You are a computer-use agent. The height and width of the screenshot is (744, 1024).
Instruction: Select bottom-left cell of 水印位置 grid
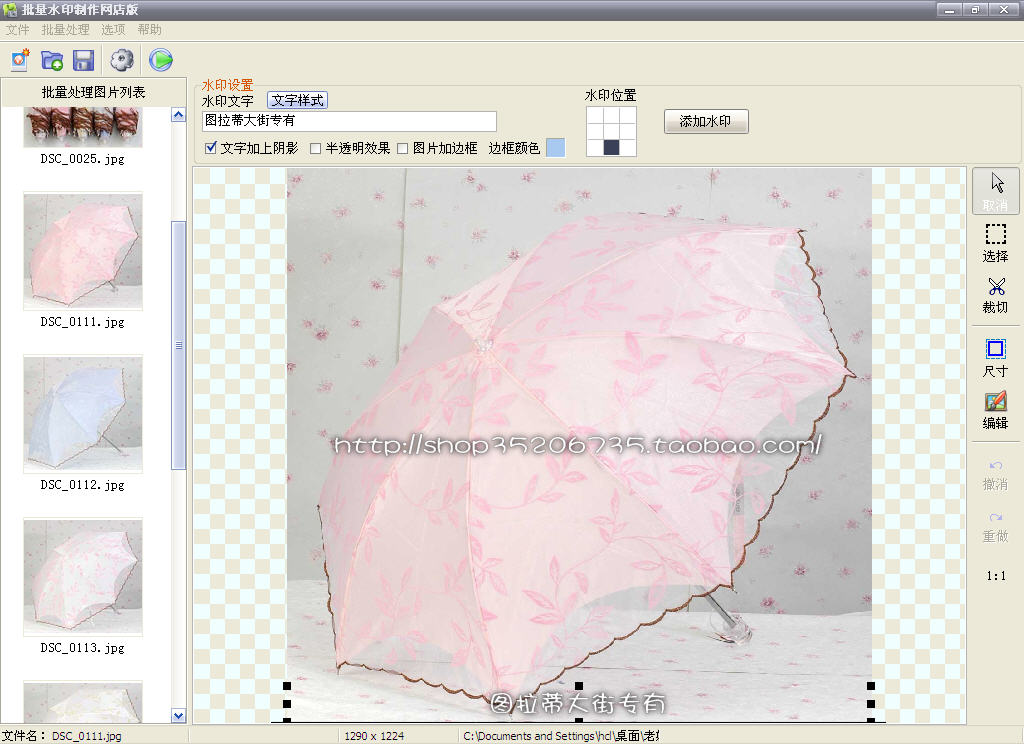595,148
